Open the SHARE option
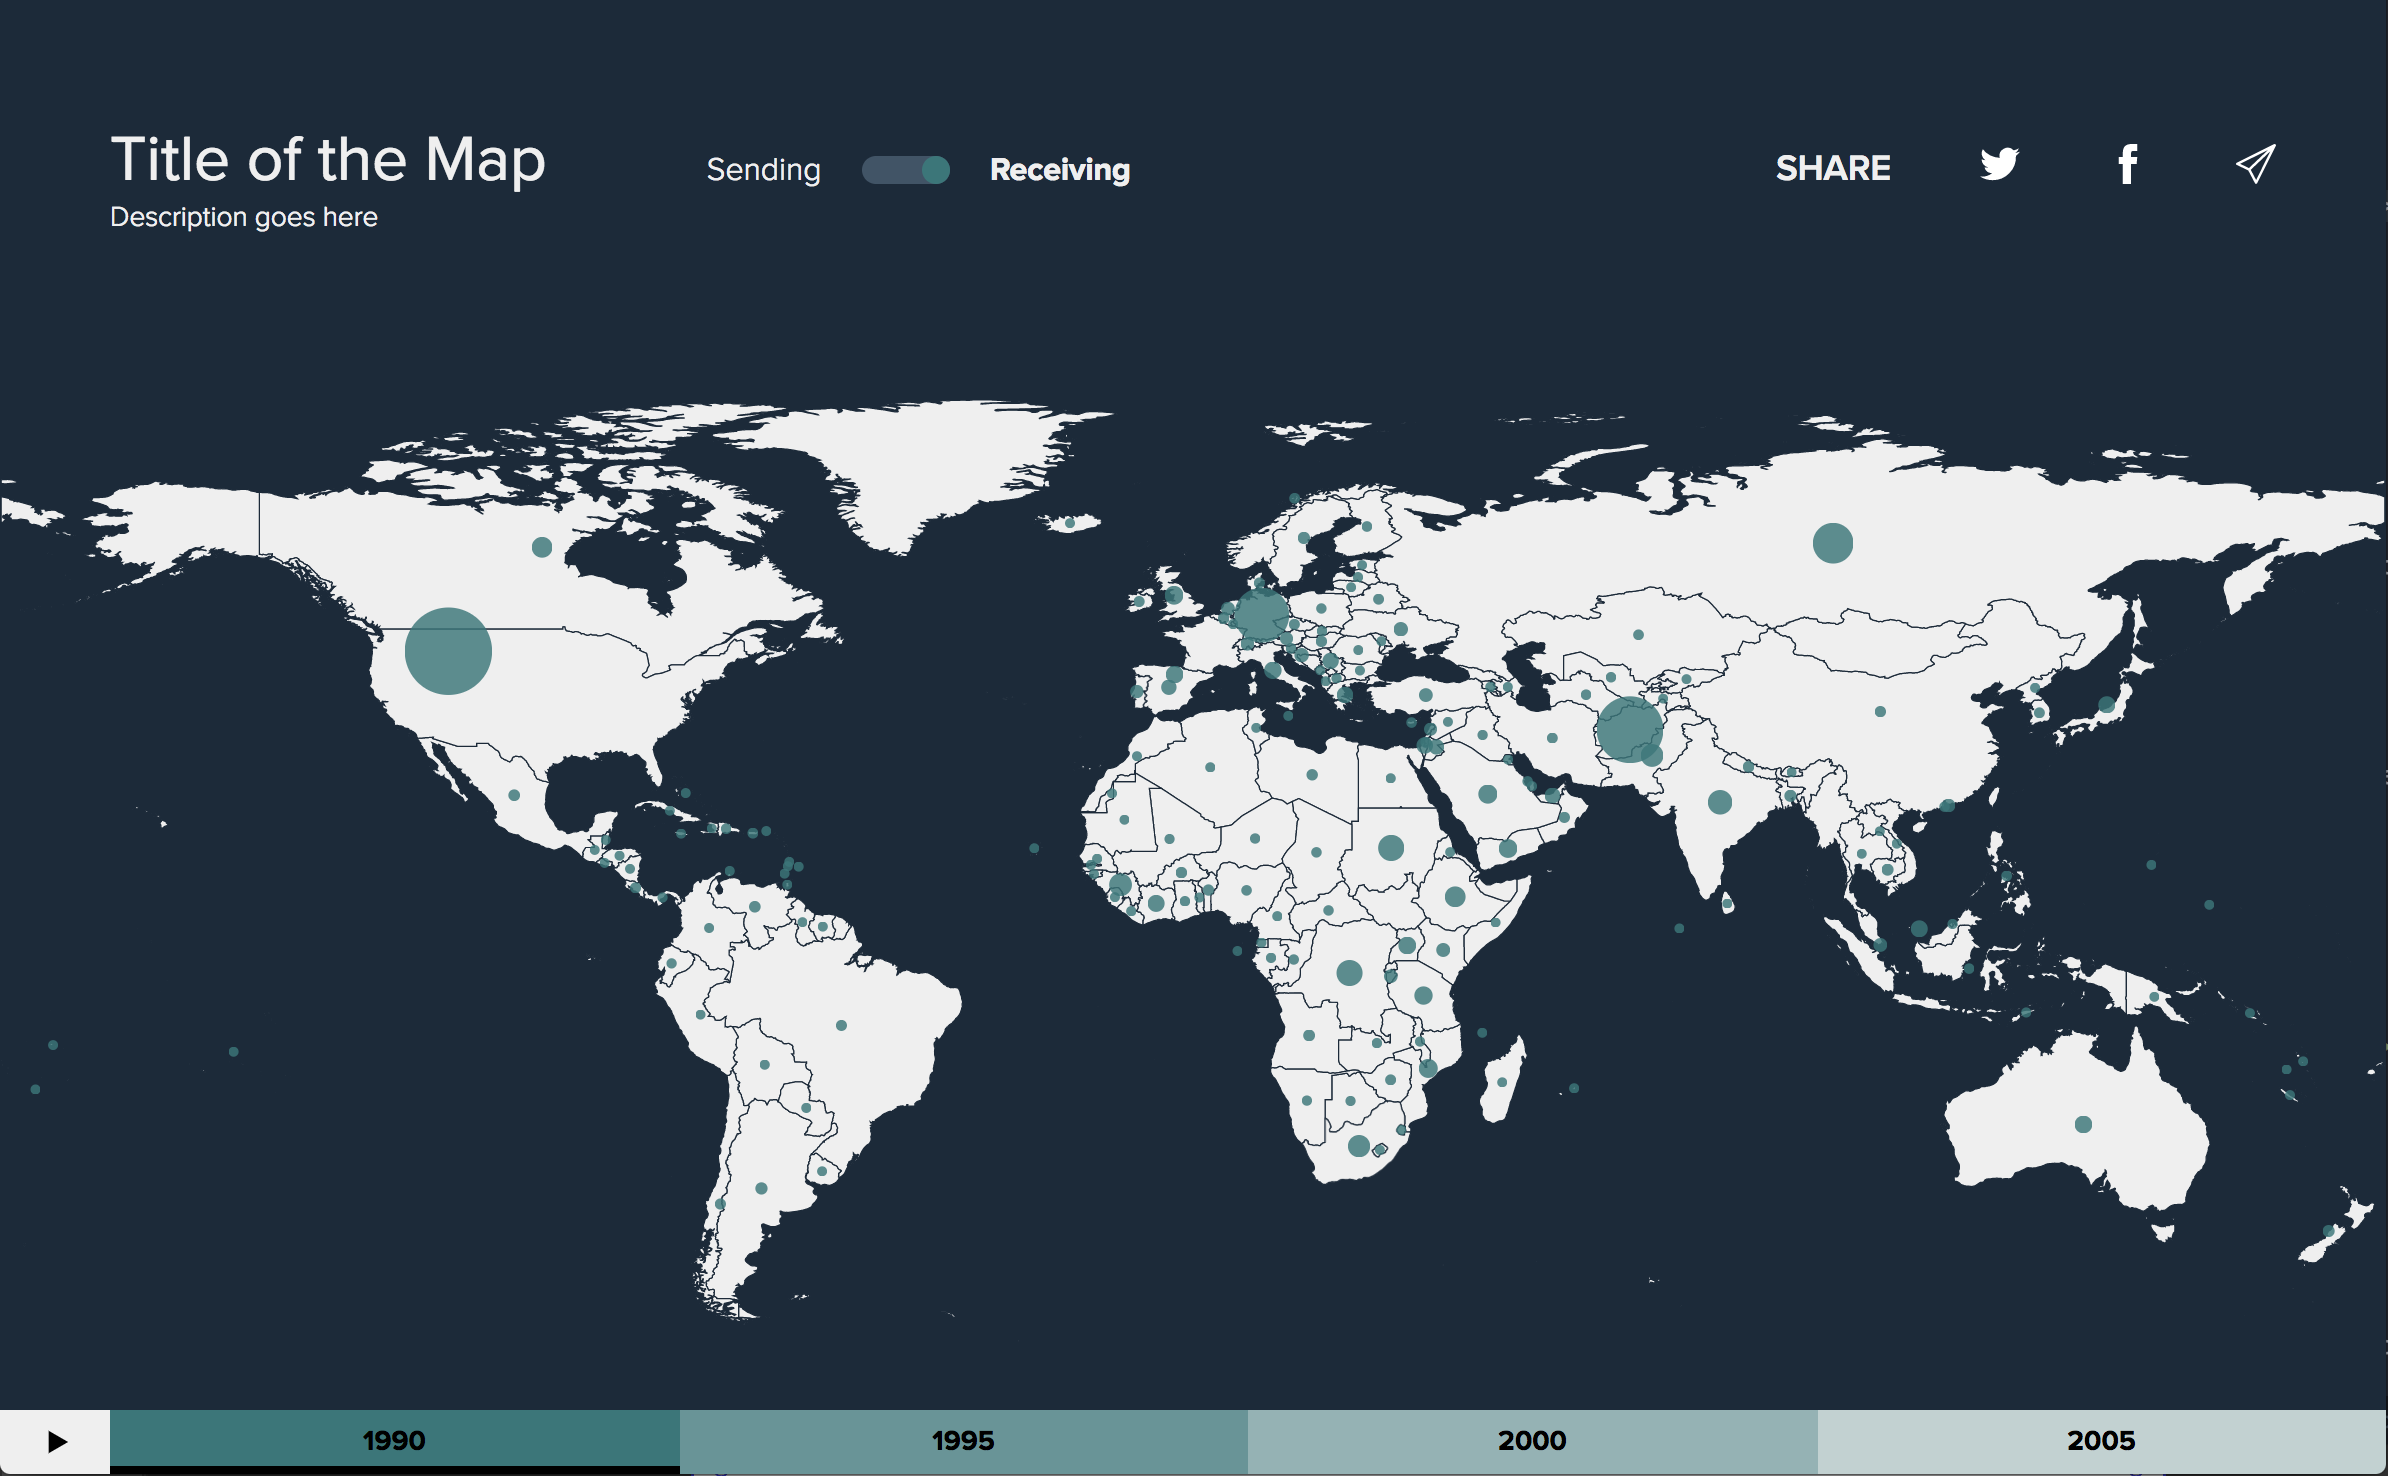 point(1833,168)
